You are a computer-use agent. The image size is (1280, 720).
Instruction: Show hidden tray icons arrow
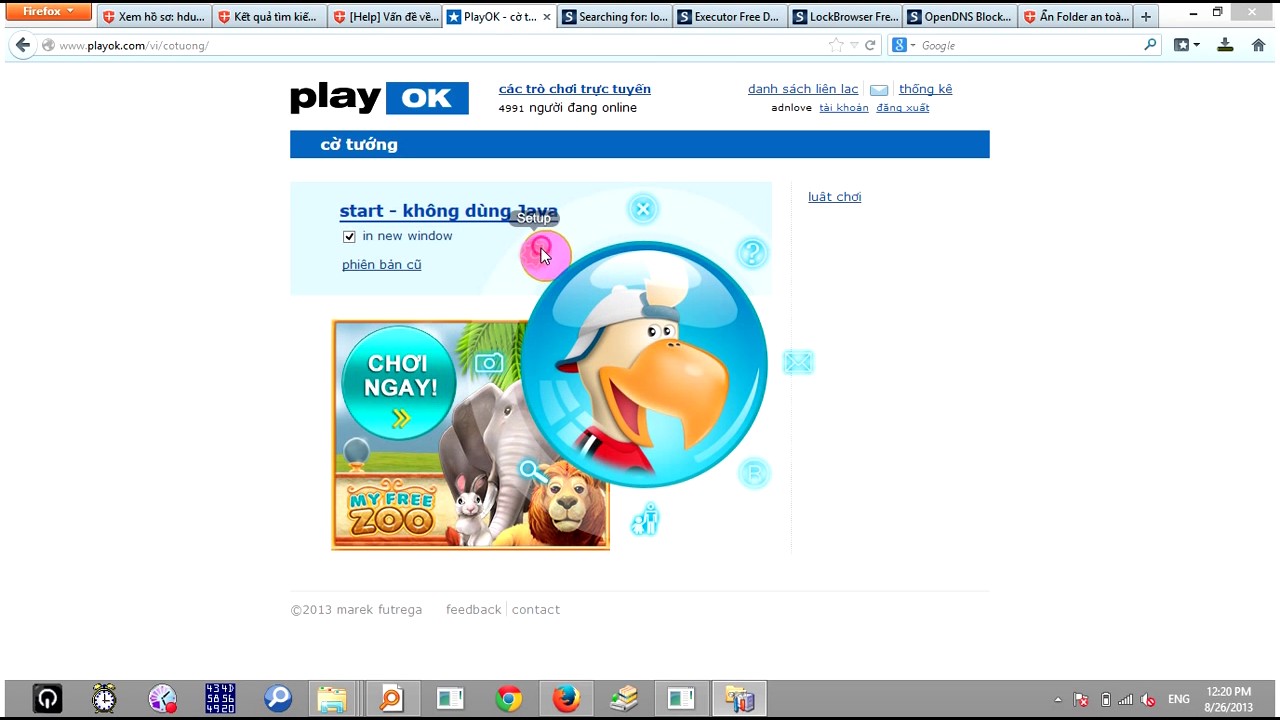pyautogui.click(x=1058, y=699)
